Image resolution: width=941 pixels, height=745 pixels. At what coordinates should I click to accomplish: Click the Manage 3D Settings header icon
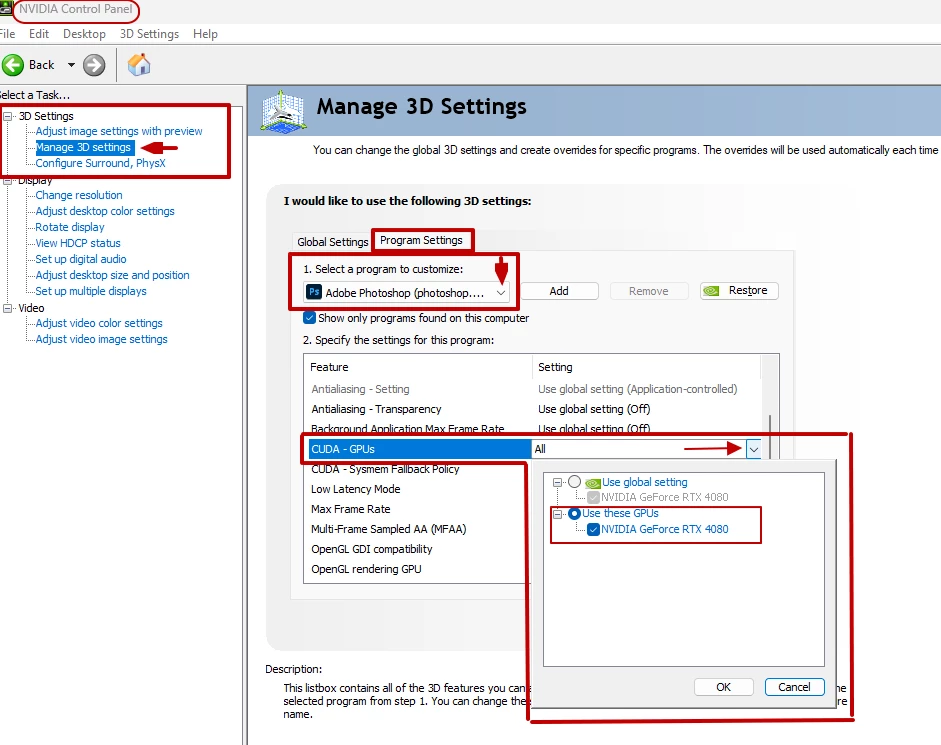tap(283, 111)
